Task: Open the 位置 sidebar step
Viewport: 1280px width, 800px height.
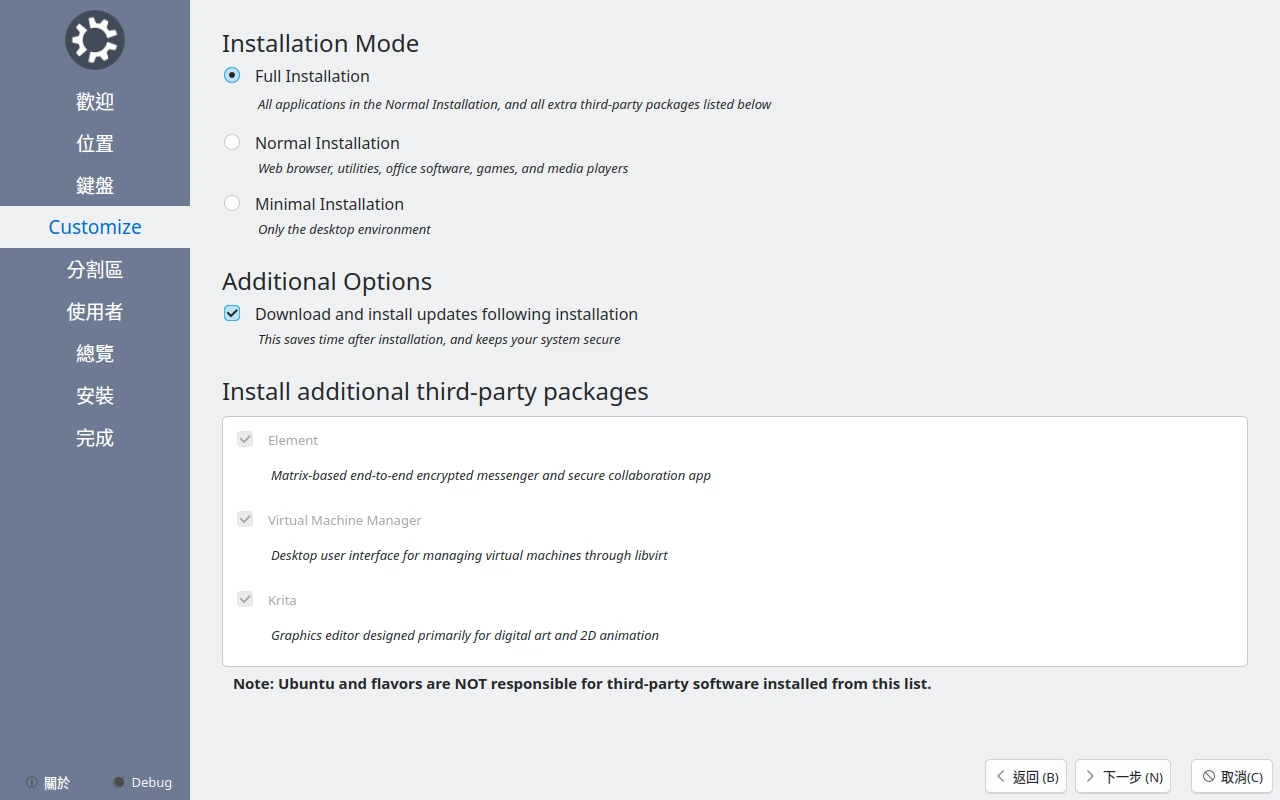Action: pyautogui.click(x=95, y=143)
